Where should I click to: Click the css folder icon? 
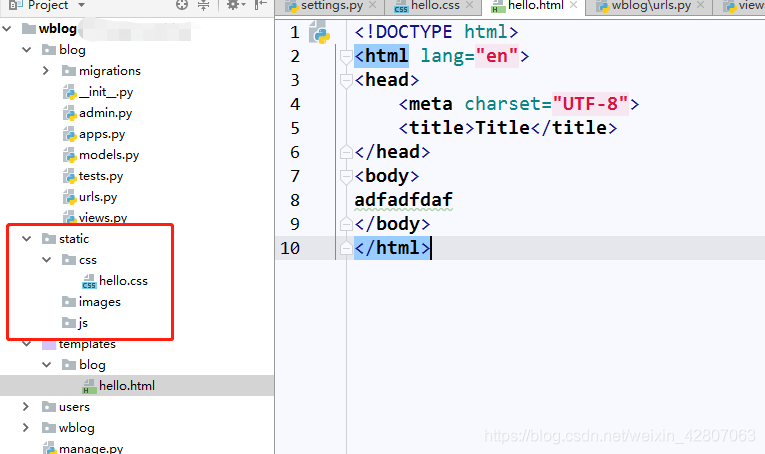69,259
